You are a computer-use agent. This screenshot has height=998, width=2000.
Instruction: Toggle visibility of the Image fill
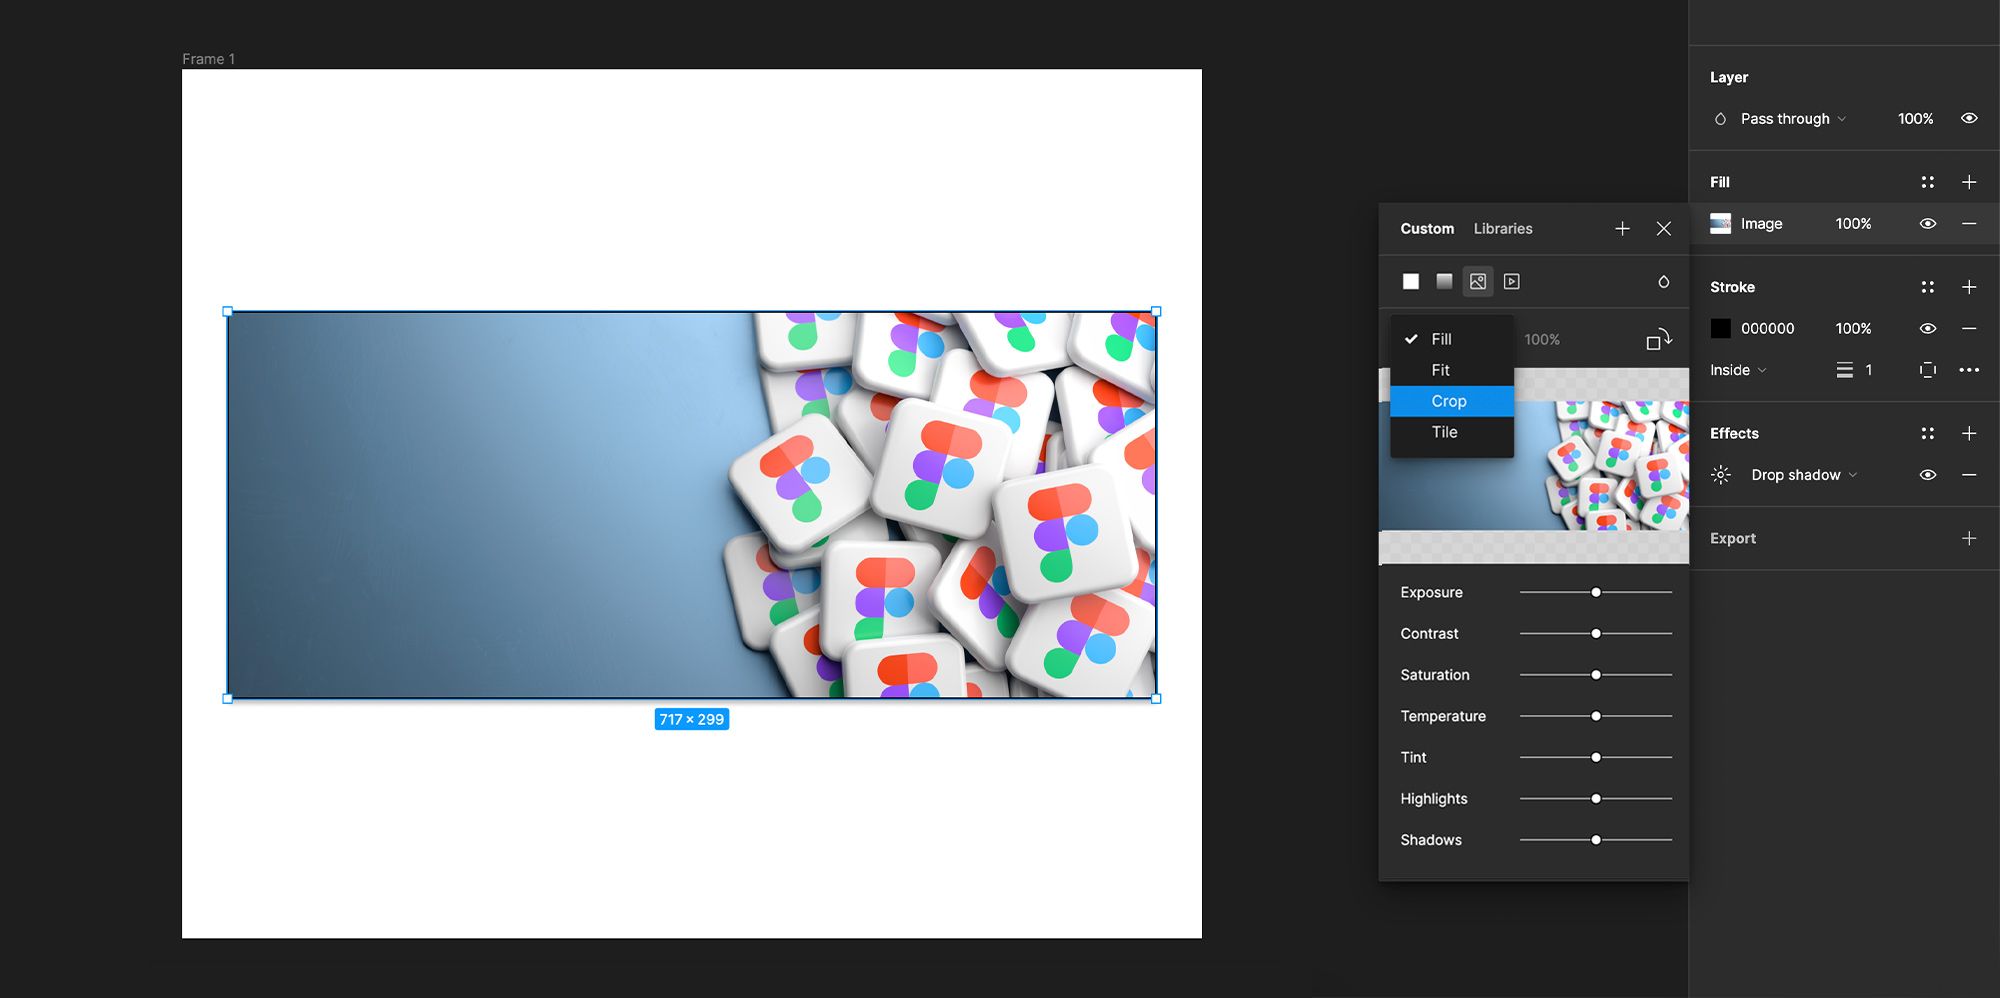click(x=1928, y=224)
